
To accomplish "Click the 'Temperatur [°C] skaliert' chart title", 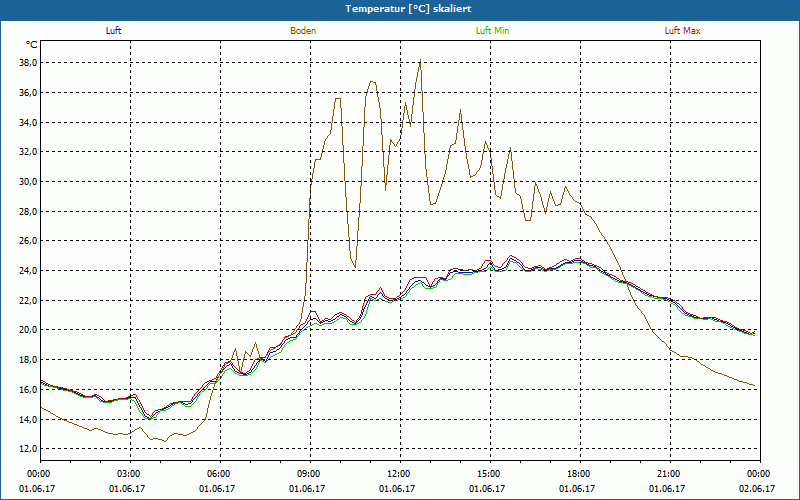I will [x=408, y=9].
